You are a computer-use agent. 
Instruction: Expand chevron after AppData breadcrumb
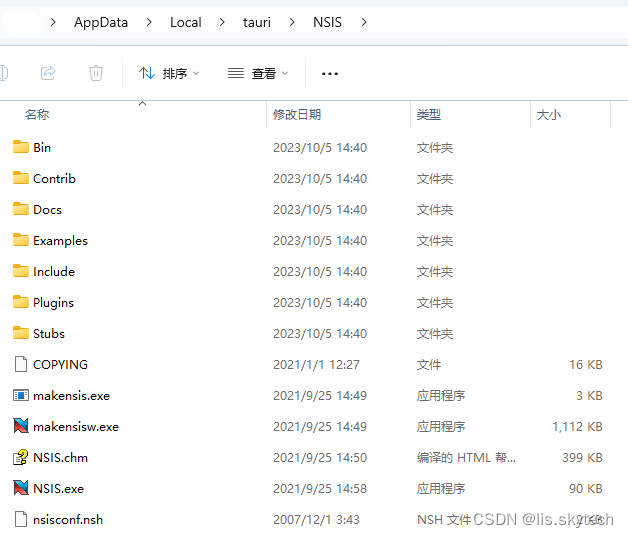pyautogui.click(x=149, y=22)
